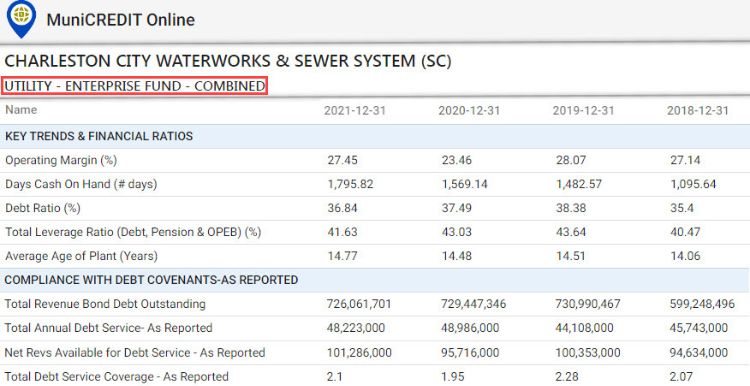Select Total Leverage value 43.03
The width and height of the screenshot is (750, 386).
point(457,232)
